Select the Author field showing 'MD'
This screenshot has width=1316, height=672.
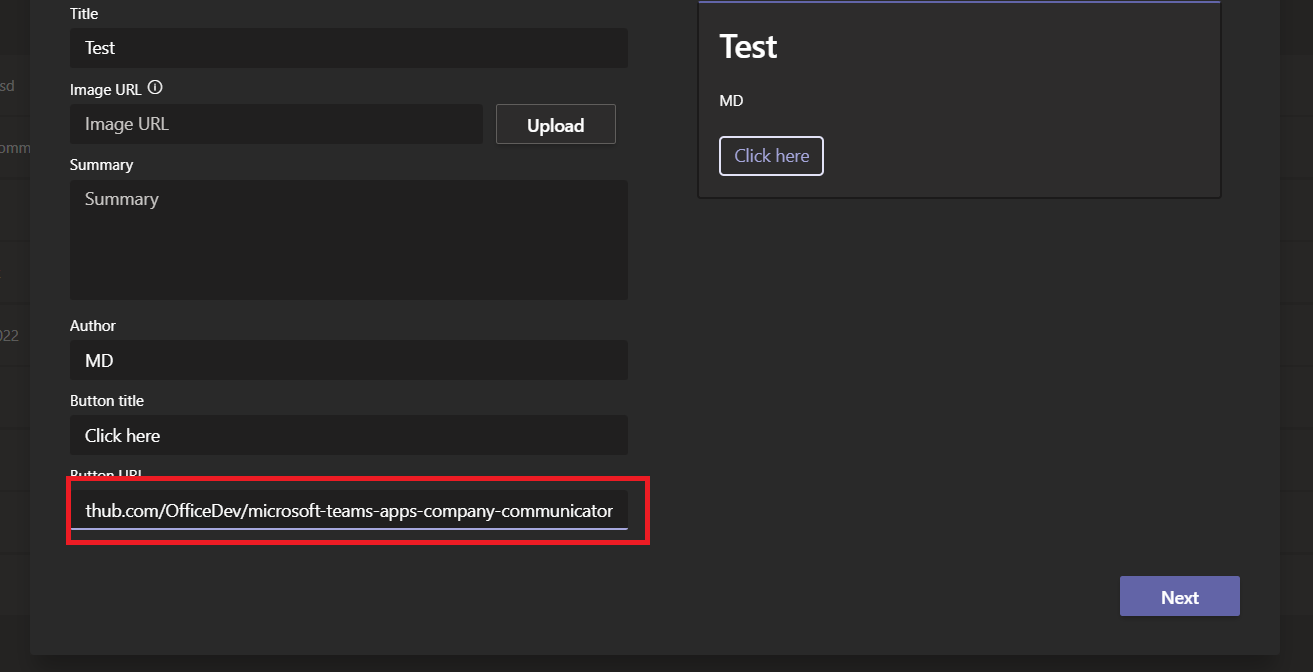tap(348, 360)
